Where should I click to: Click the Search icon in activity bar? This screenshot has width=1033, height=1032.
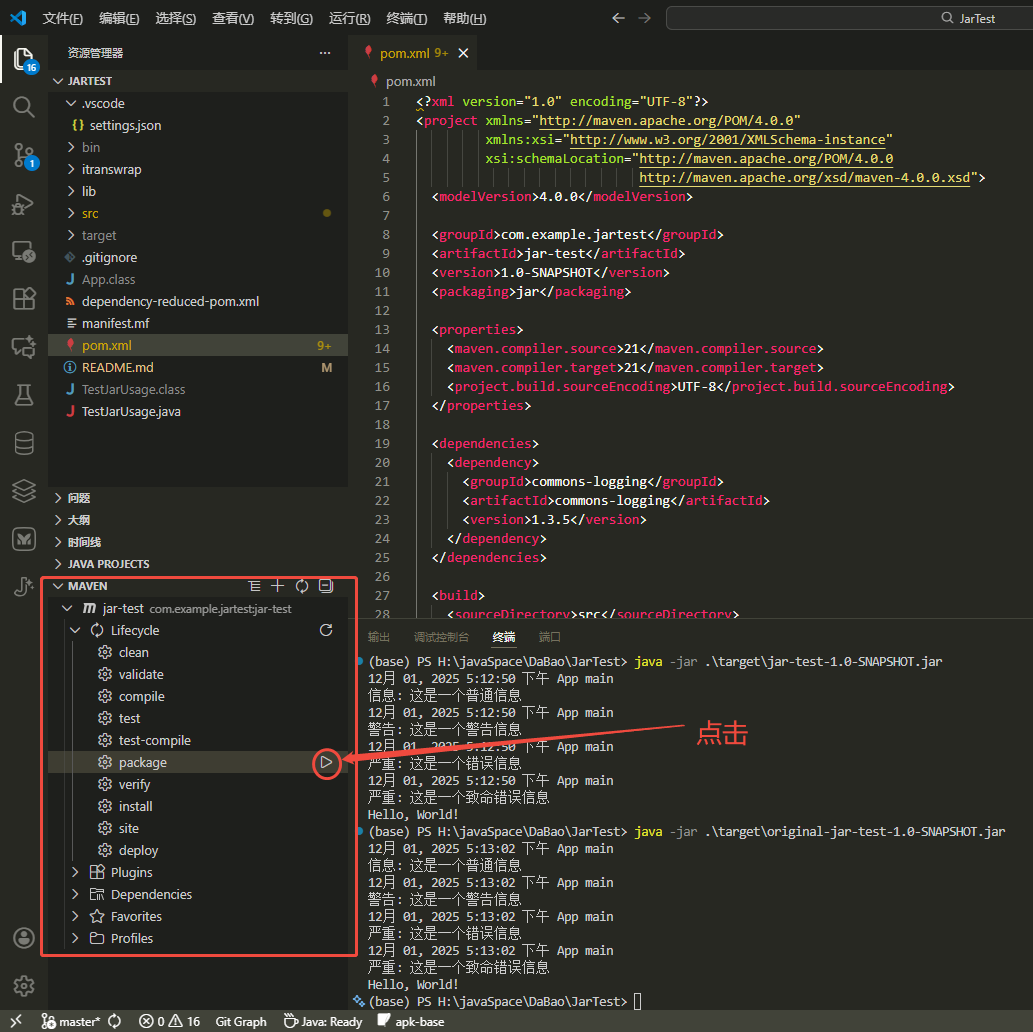point(24,107)
